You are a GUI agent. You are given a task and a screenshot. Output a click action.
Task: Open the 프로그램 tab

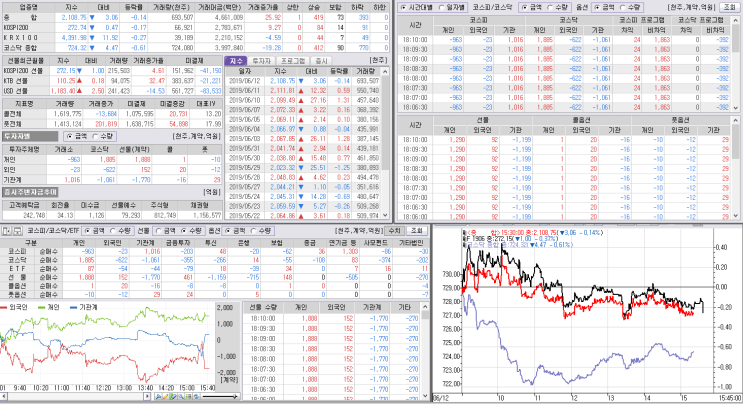[x=293, y=61]
